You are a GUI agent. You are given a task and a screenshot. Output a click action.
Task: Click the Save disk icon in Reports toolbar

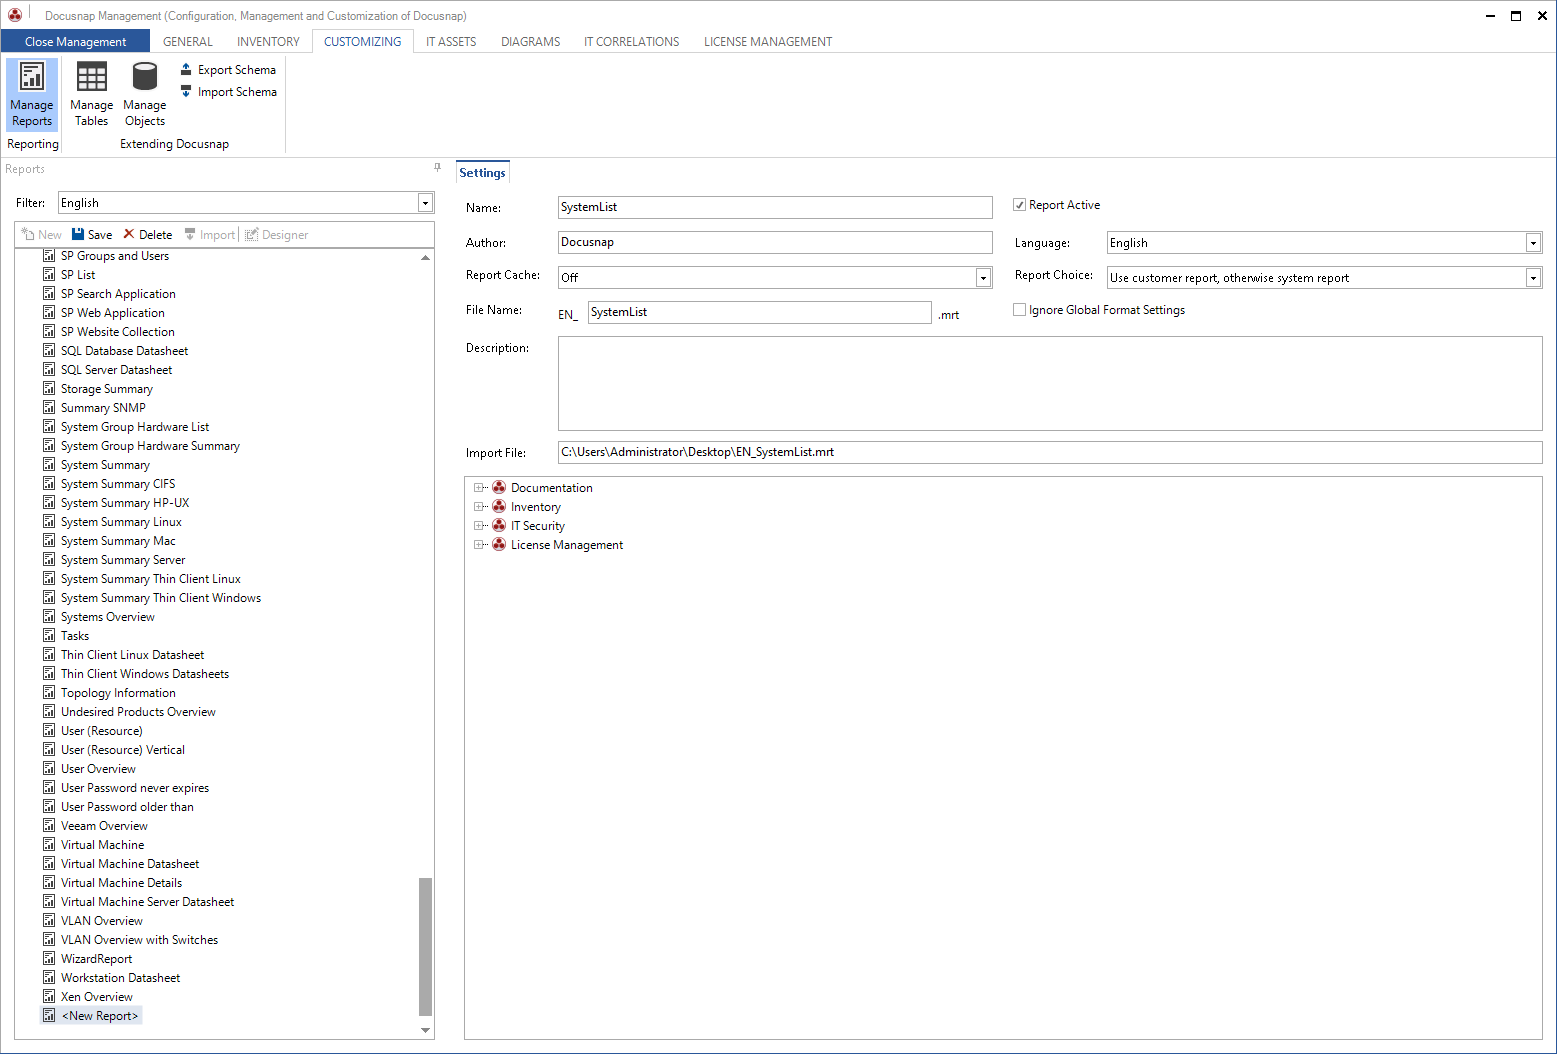(78, 234)
